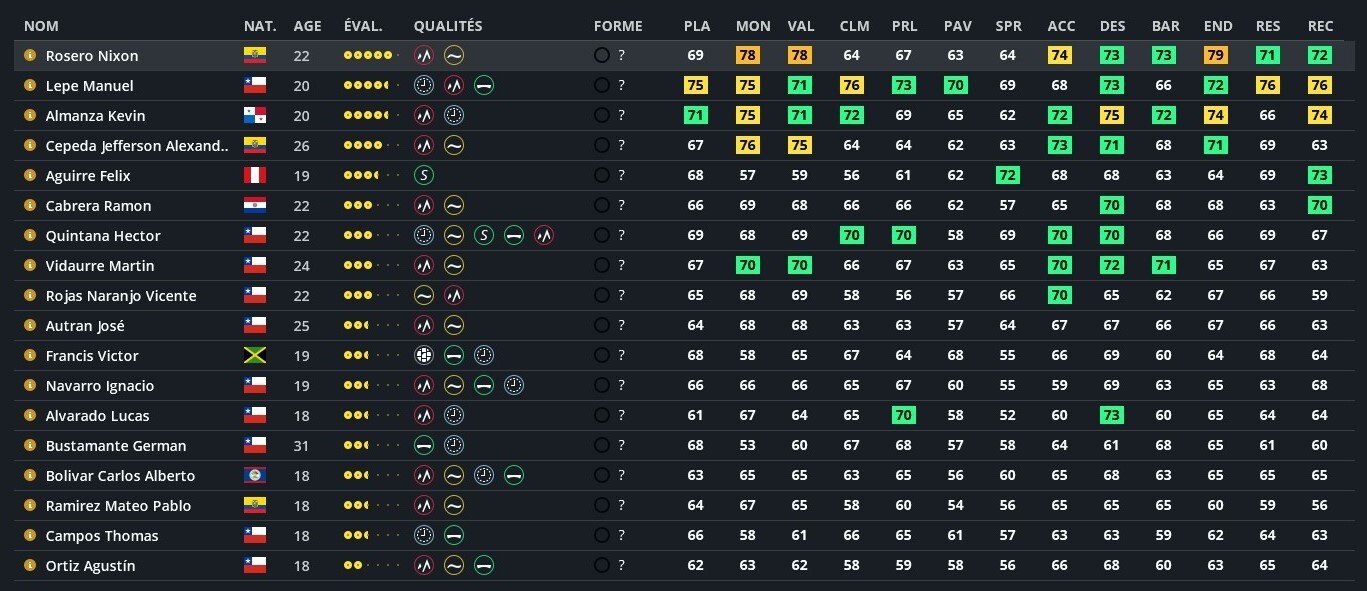
Task: Click Lepe Manuel's time trial clock icon
Action: tap(424, 86)
